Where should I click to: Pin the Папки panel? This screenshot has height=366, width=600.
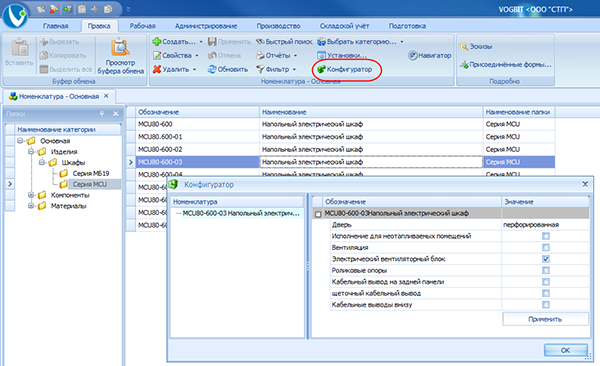[x=102, y=114]
